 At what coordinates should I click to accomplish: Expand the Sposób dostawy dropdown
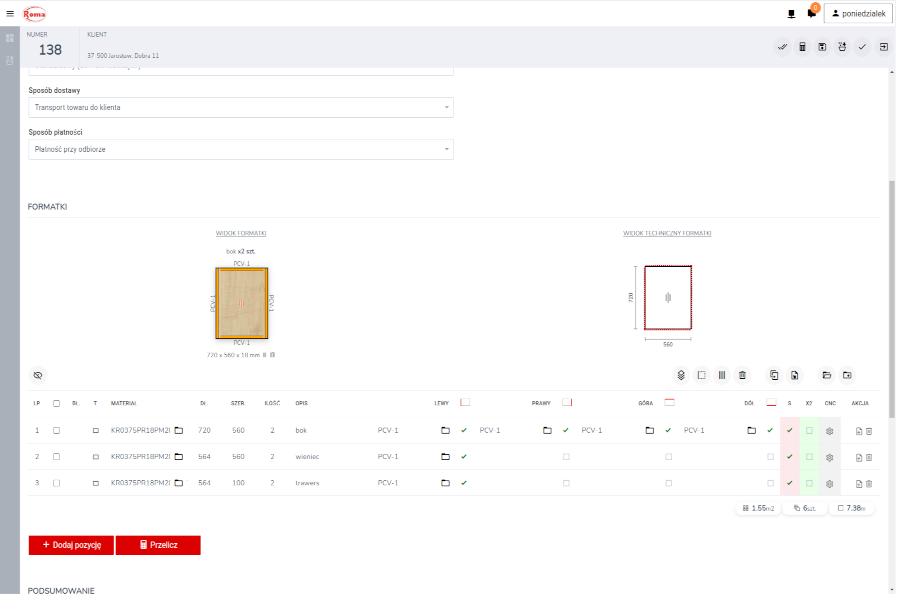[x=240, y=107]
